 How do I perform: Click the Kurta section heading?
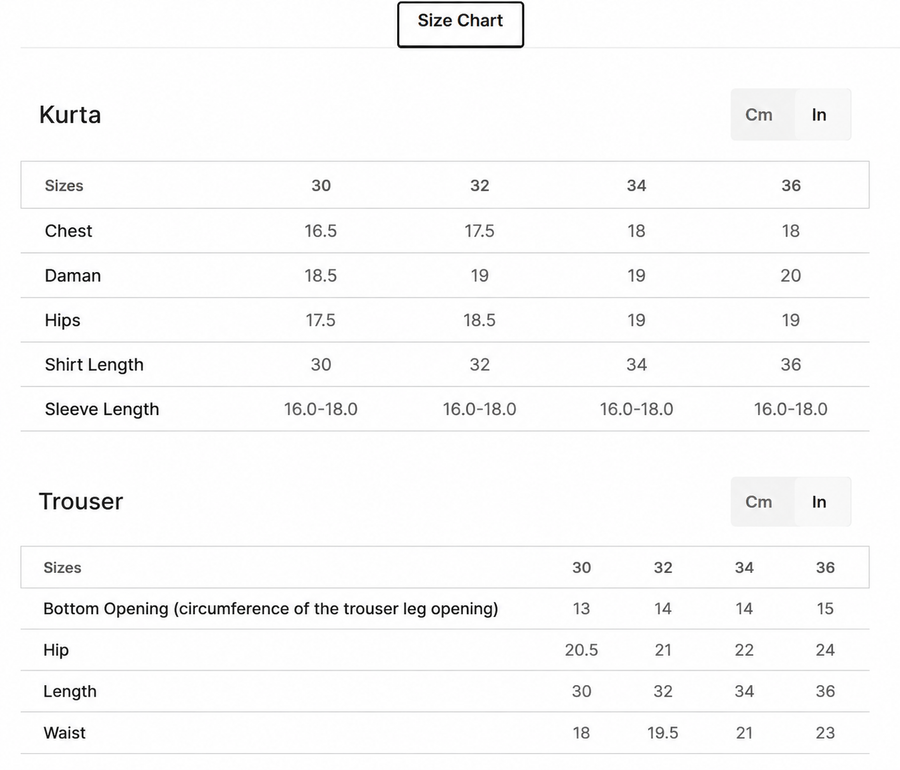[70, 115]
